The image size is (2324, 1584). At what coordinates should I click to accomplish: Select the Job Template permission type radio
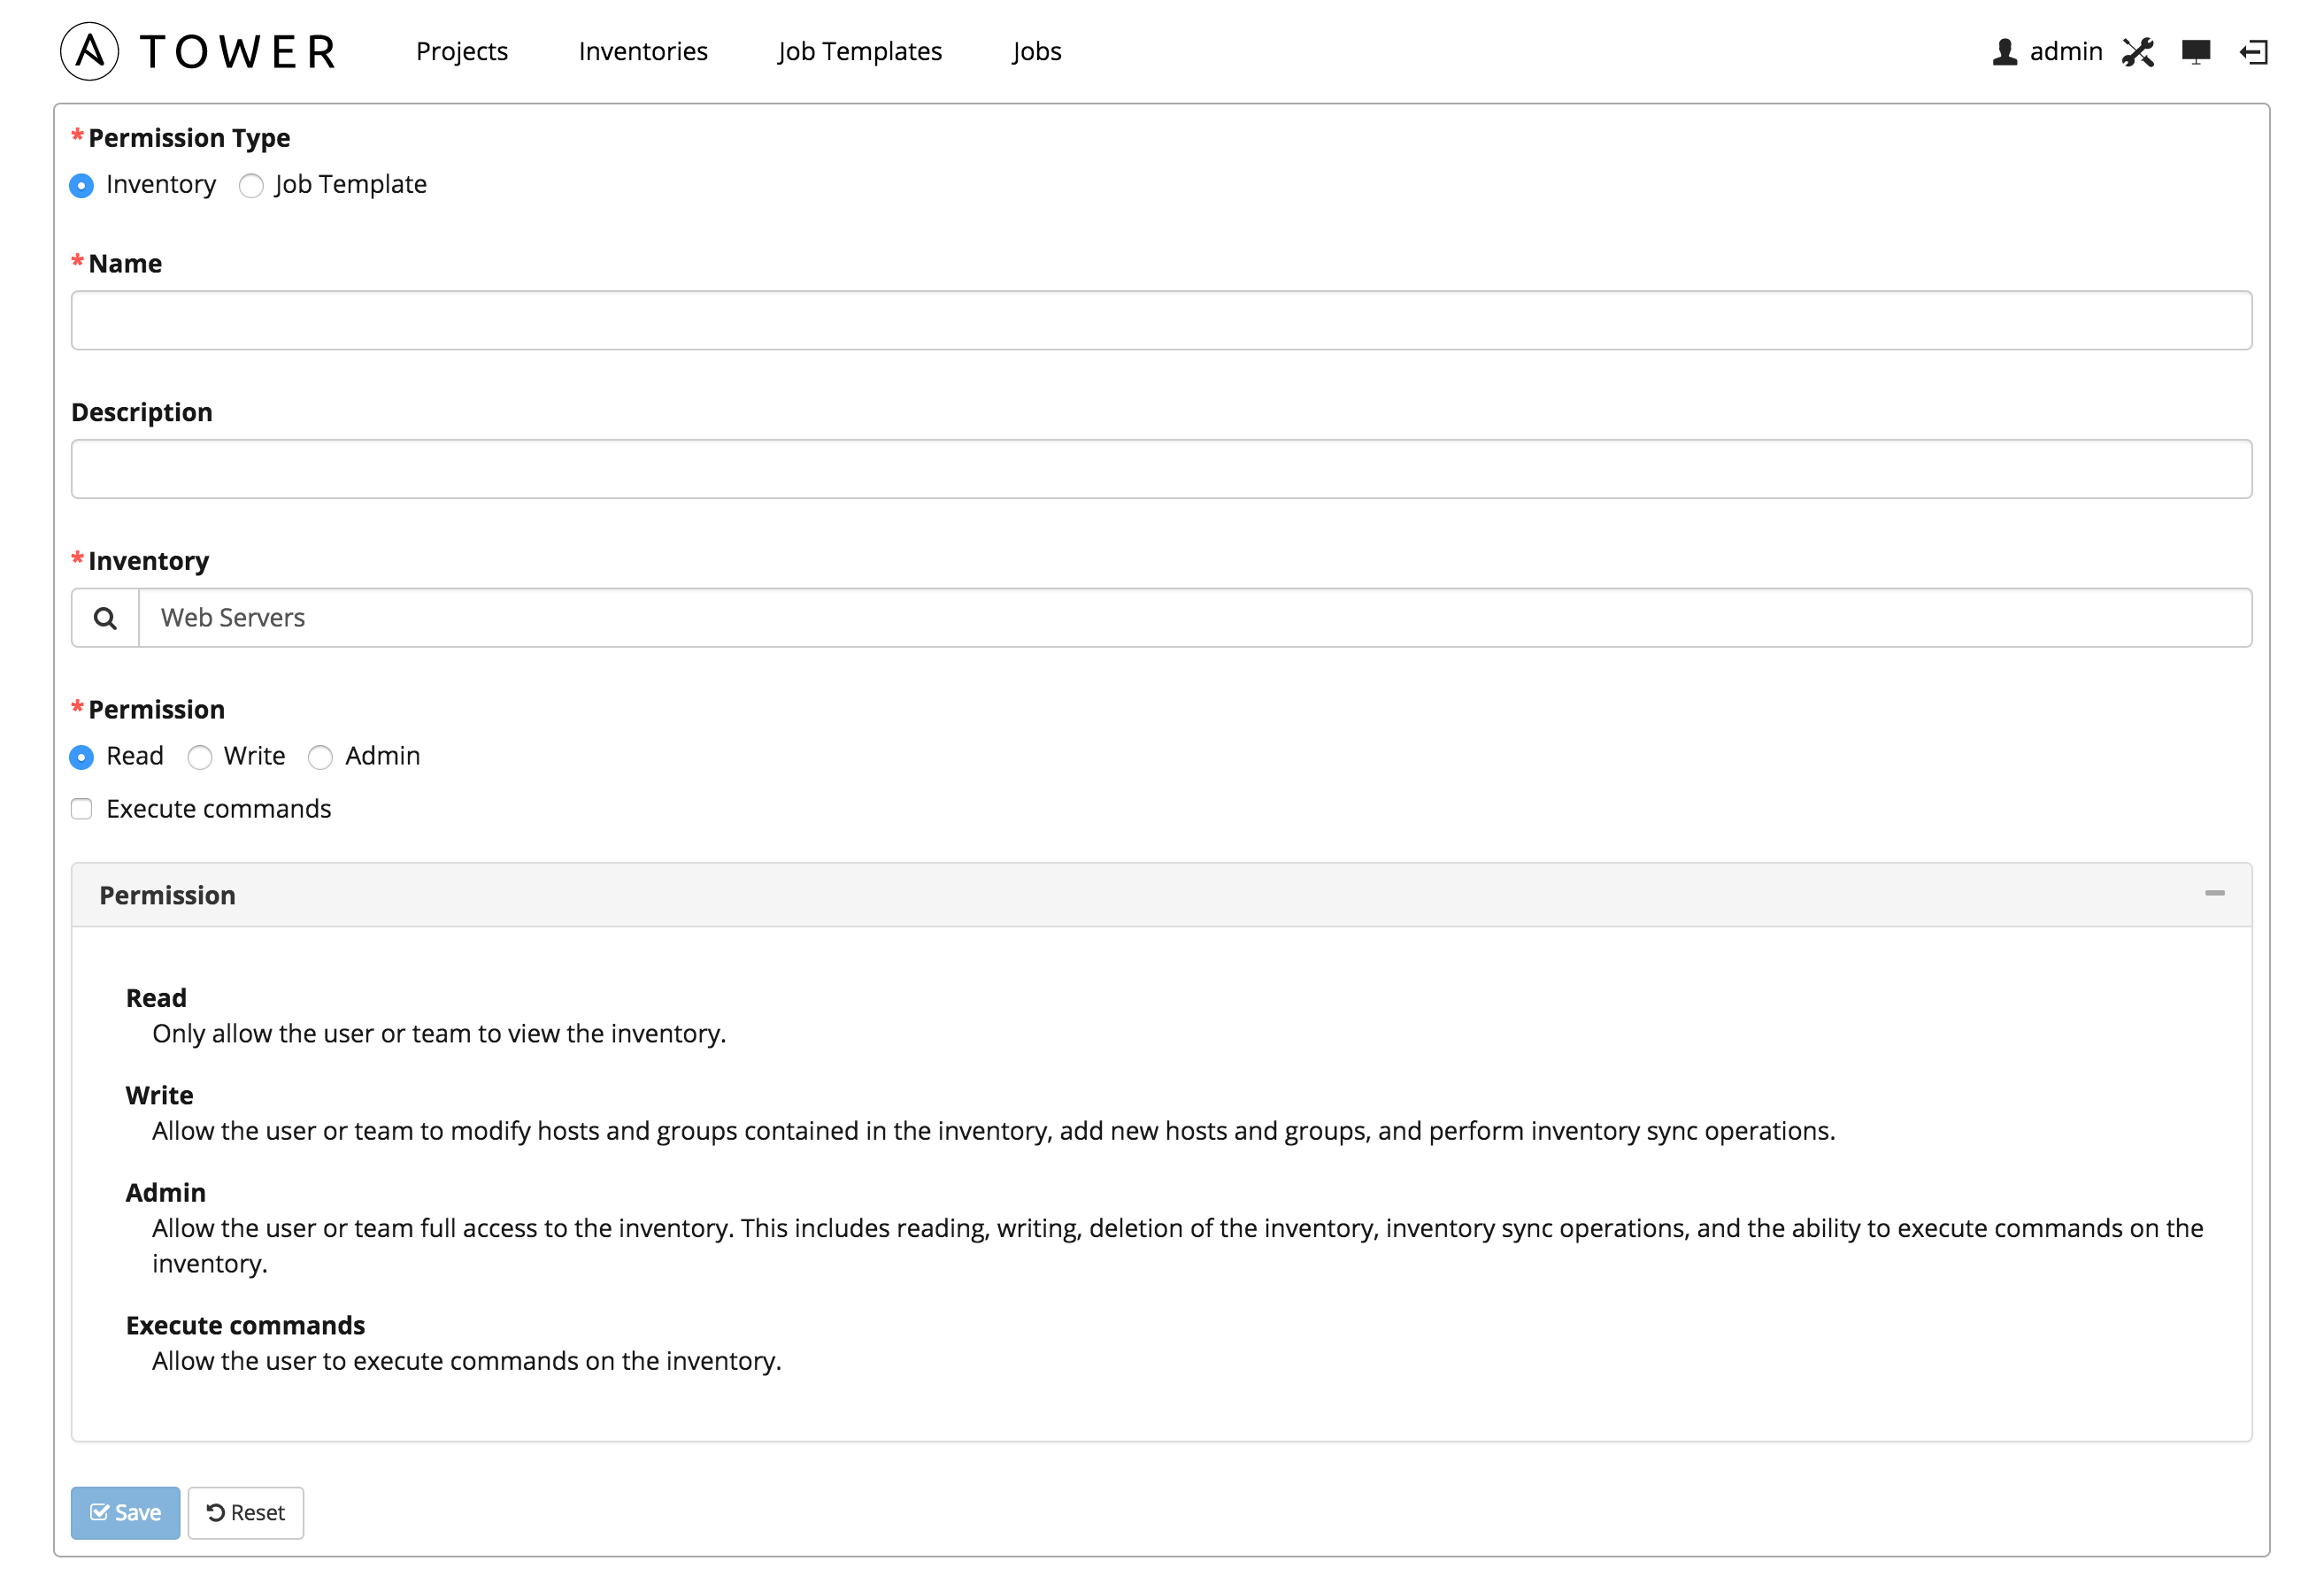251,186
